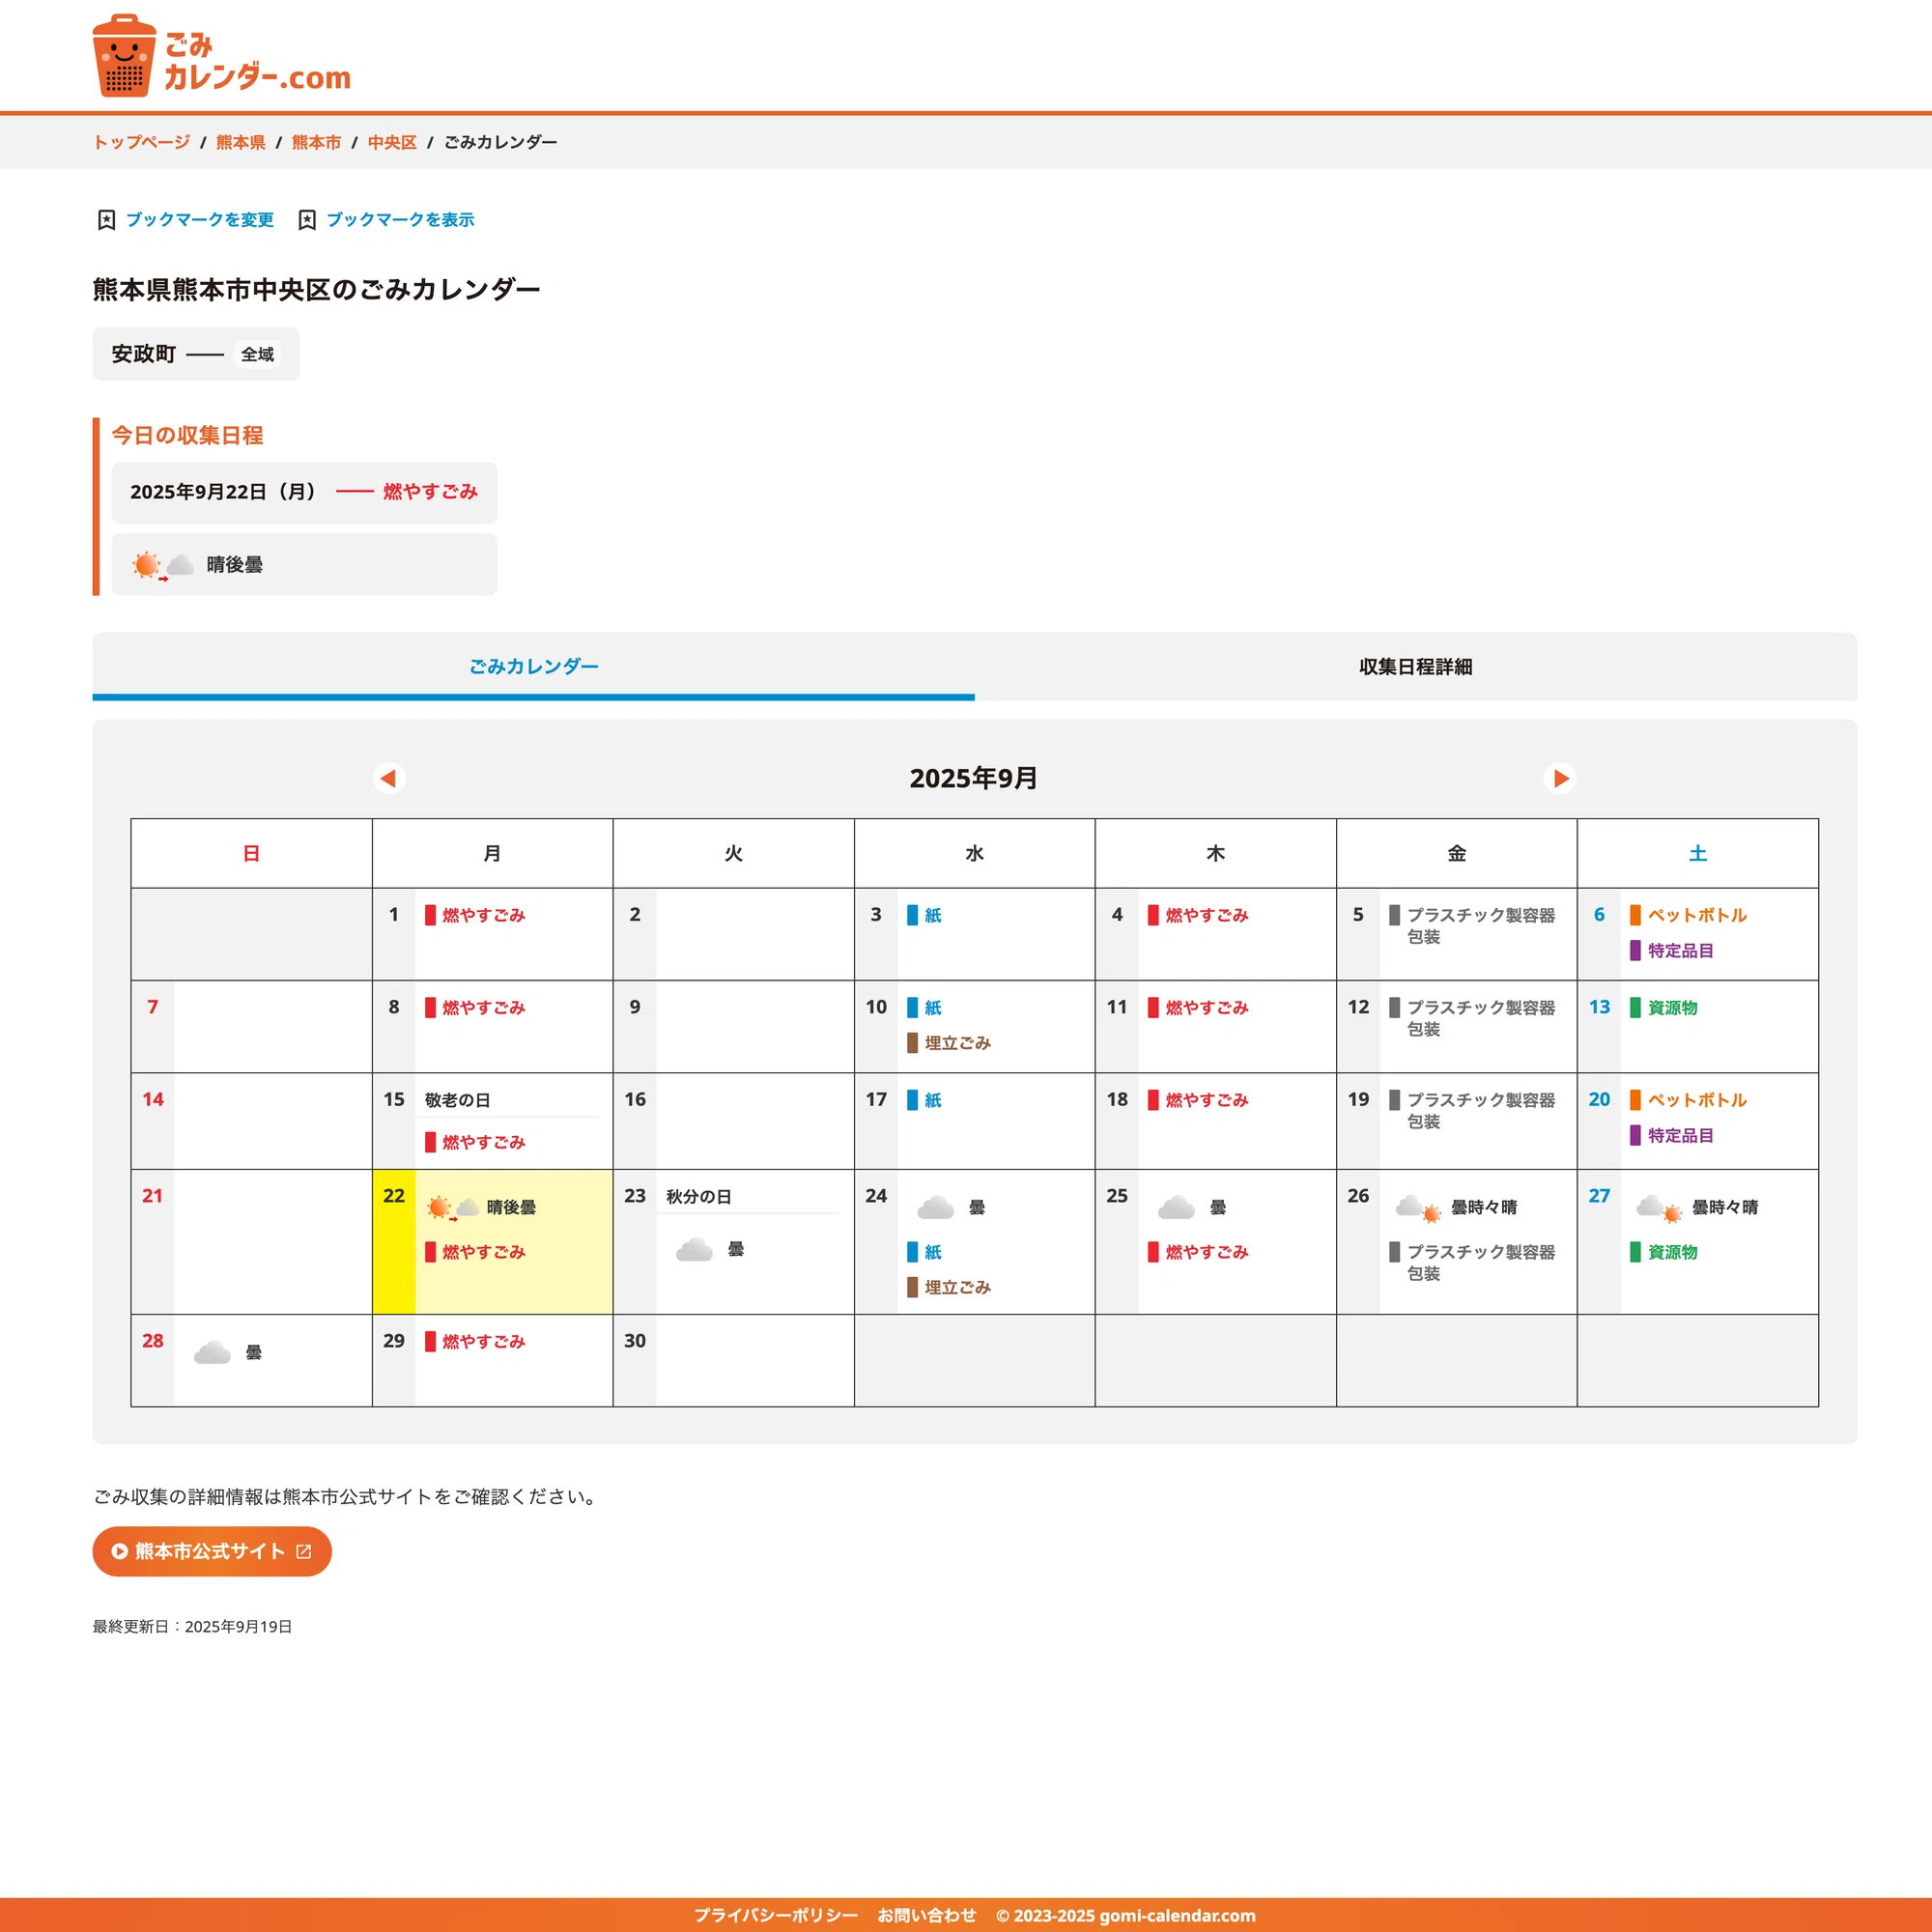Viewport: 1932px width, 1932px height.
Task: Go to next month with right arrow
Action: coord(1560,778)
